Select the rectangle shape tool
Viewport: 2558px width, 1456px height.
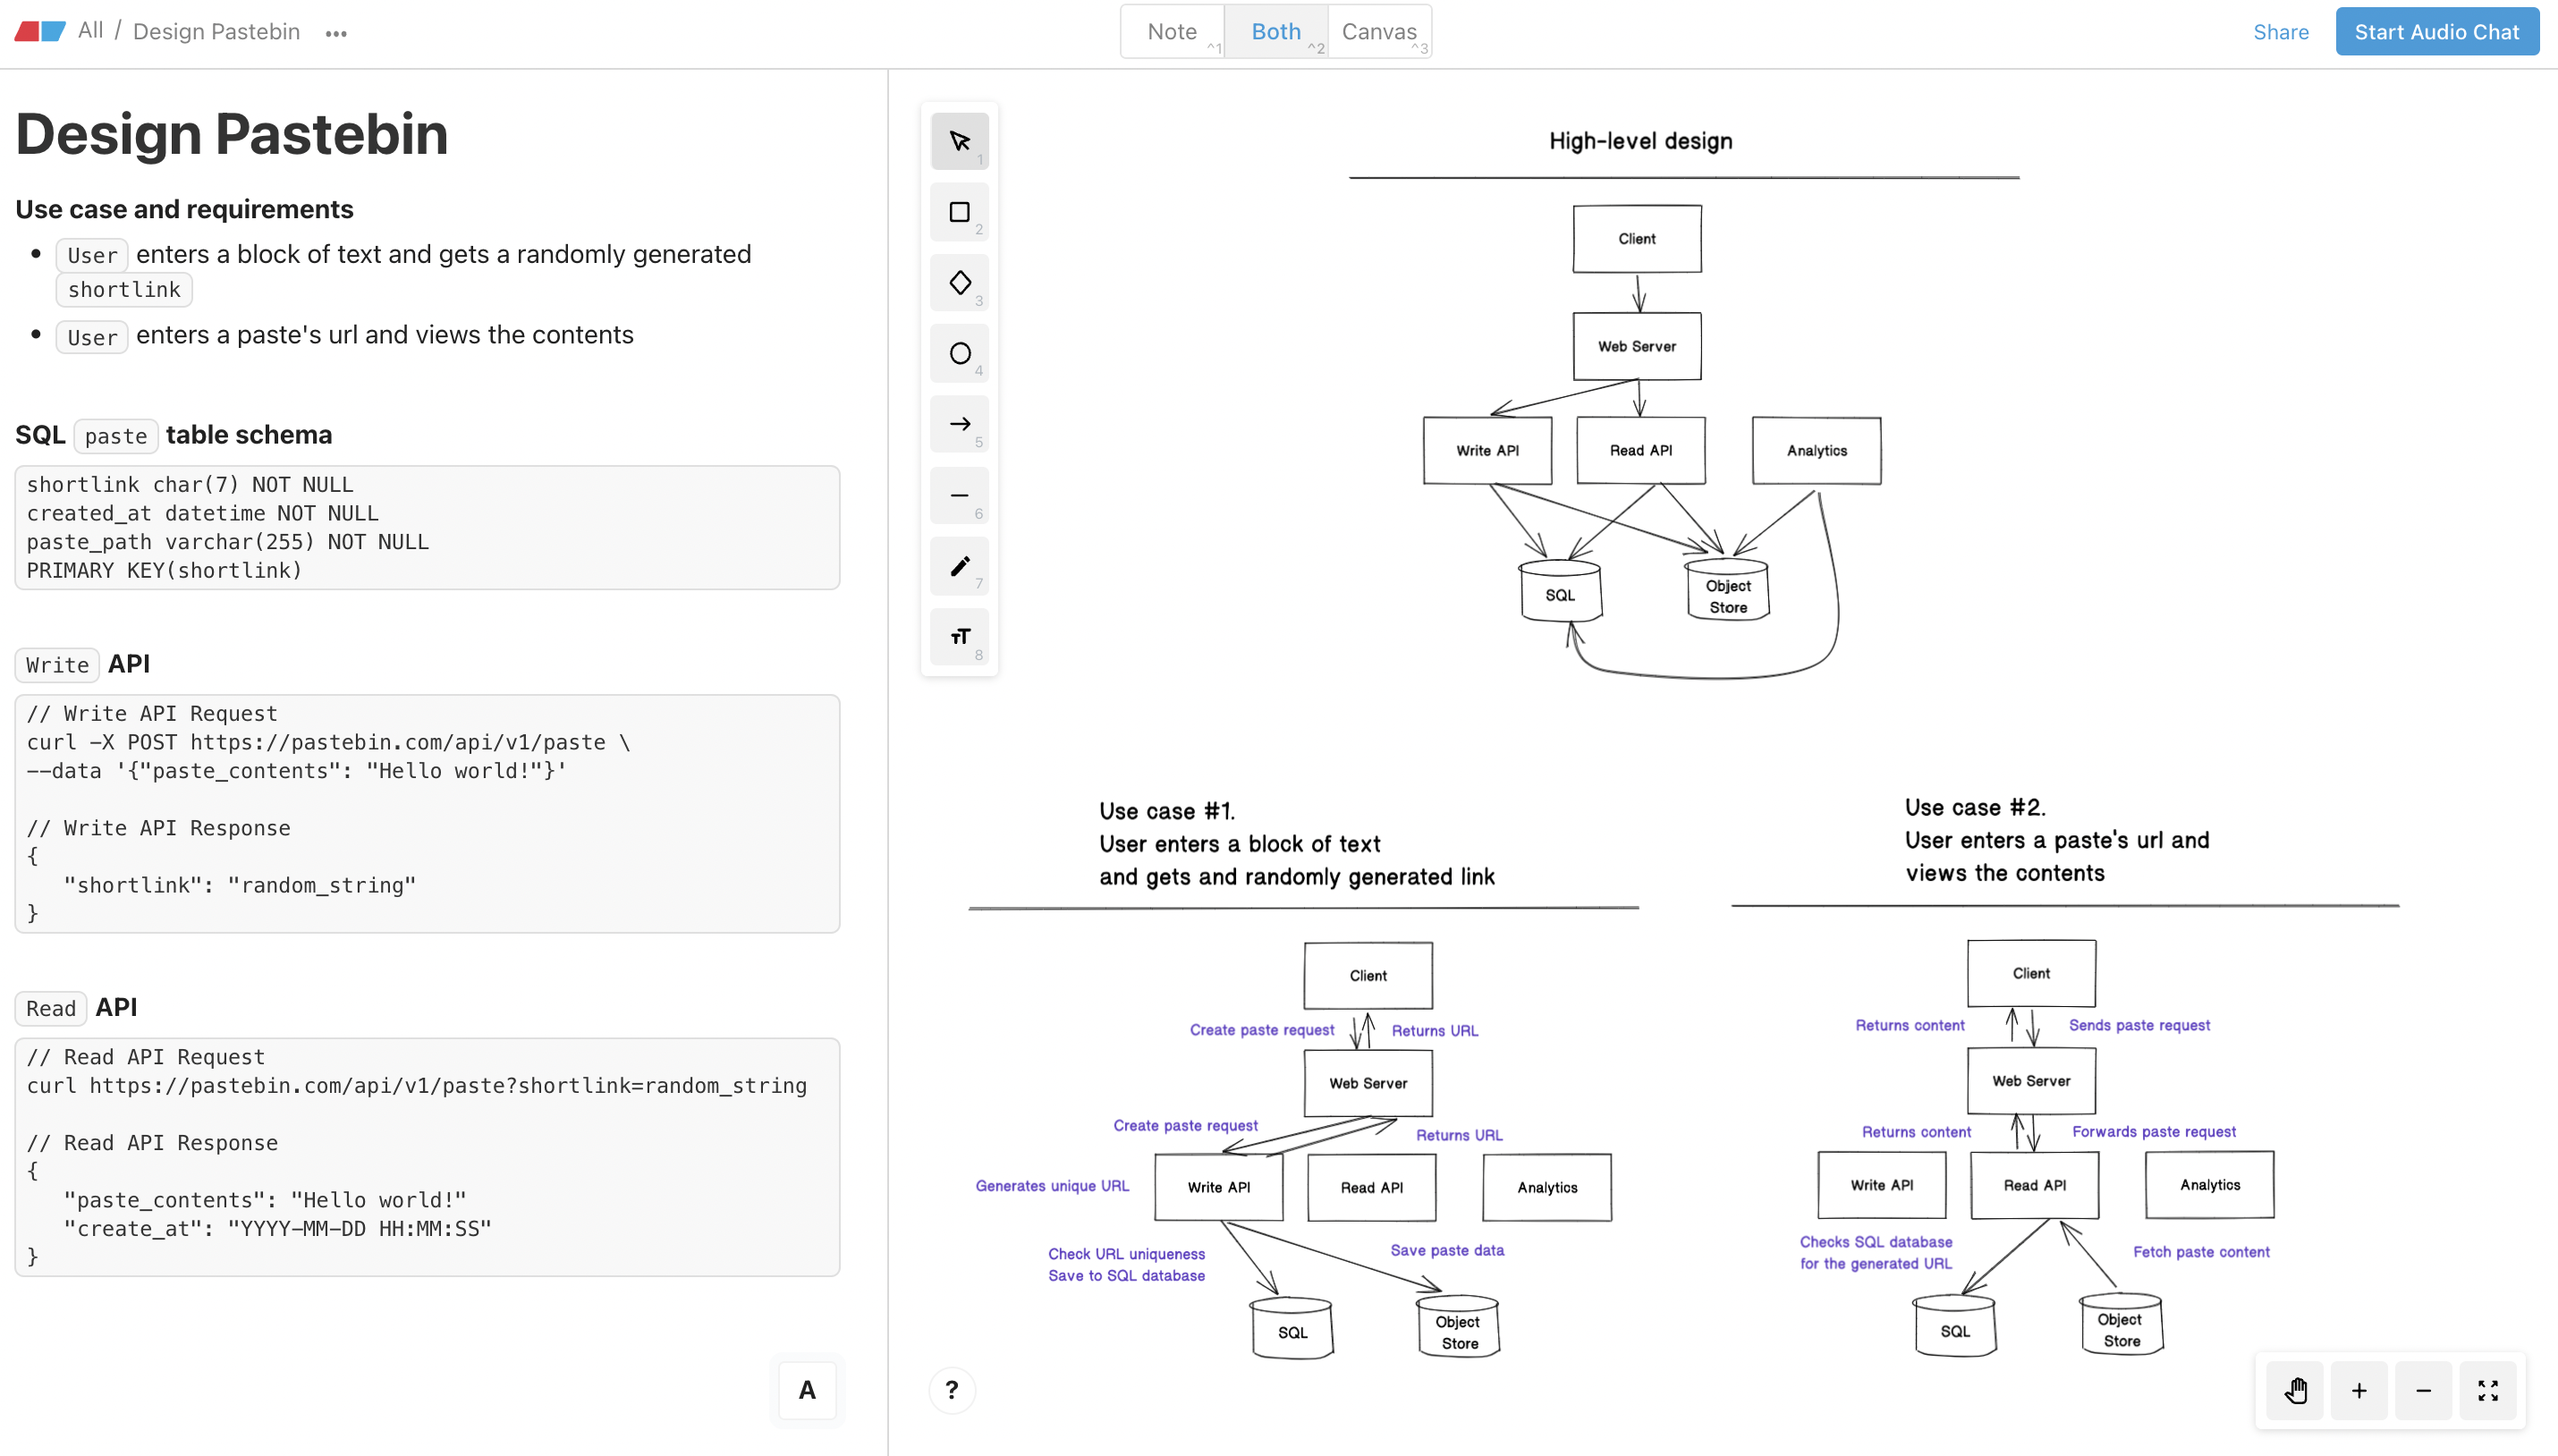click(x=959, y=212)
